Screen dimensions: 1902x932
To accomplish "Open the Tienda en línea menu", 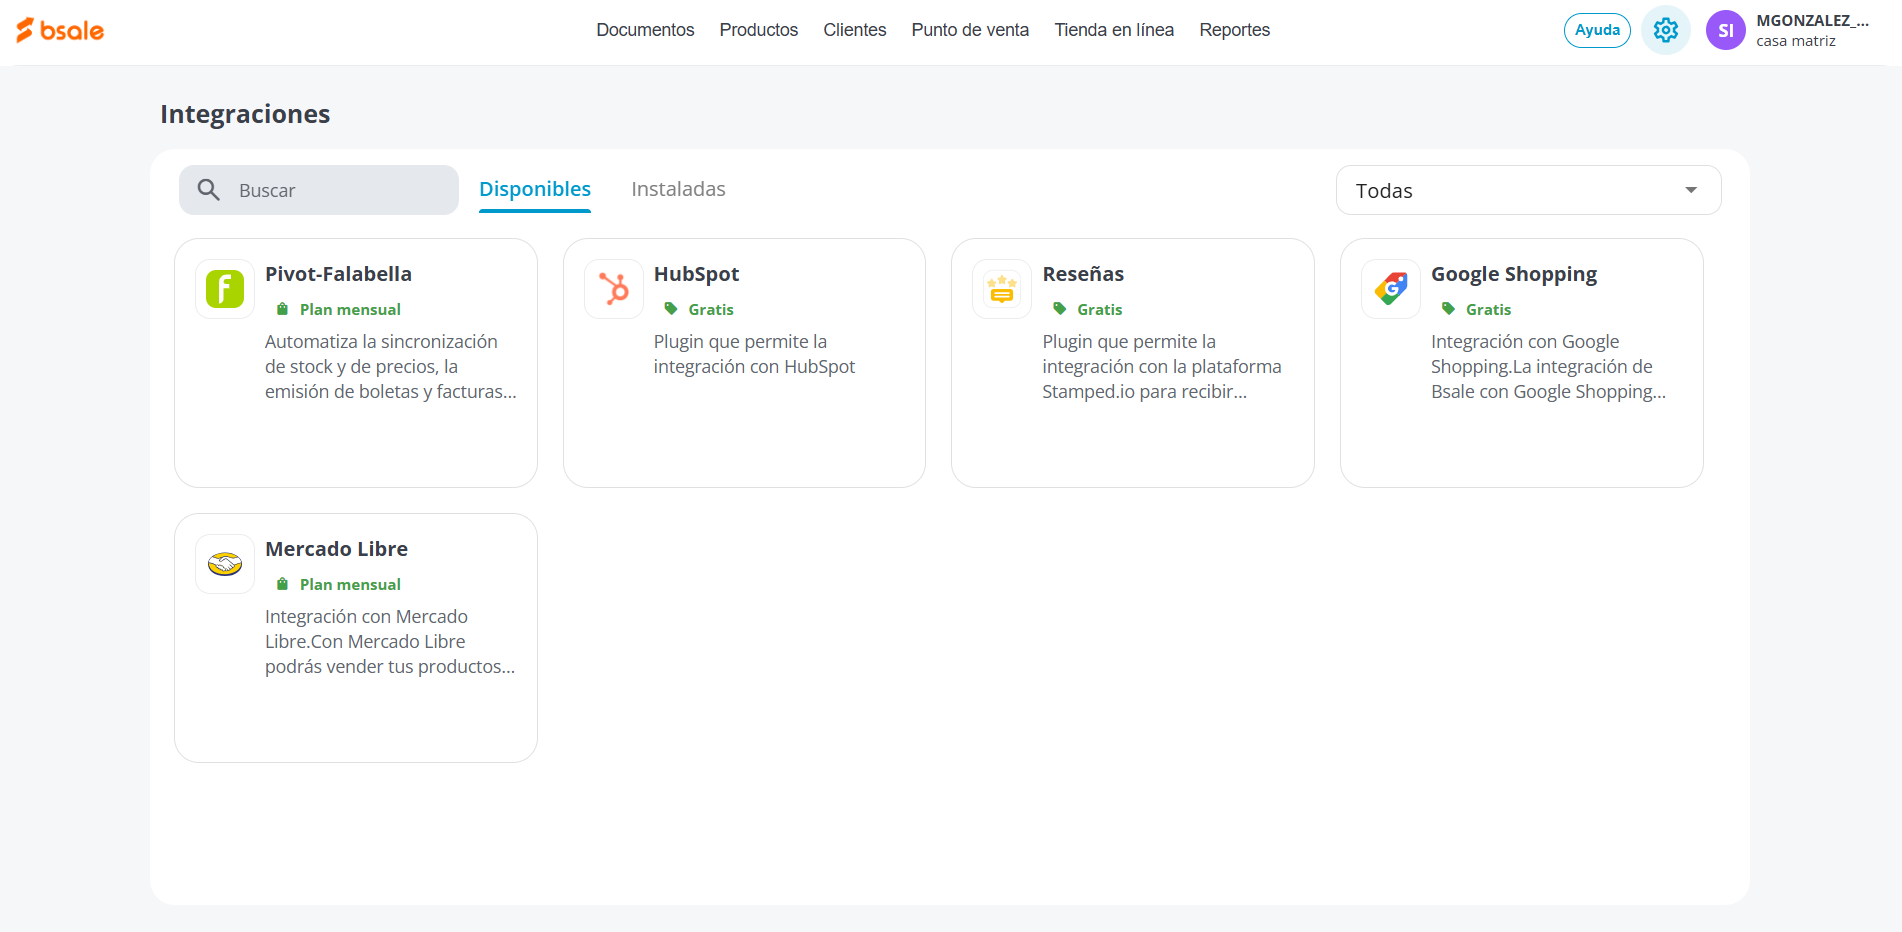I will tap(1114, 30).
